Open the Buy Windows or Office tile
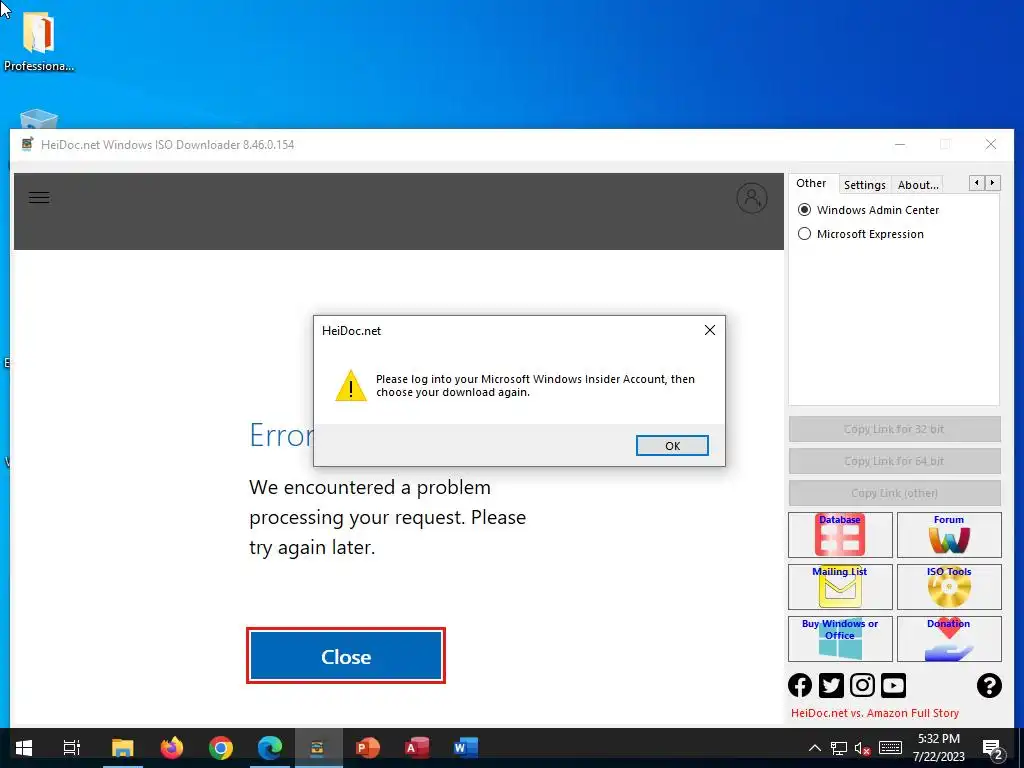Image resolution: width=1024 pixels, height=768 pixels. 840,639
